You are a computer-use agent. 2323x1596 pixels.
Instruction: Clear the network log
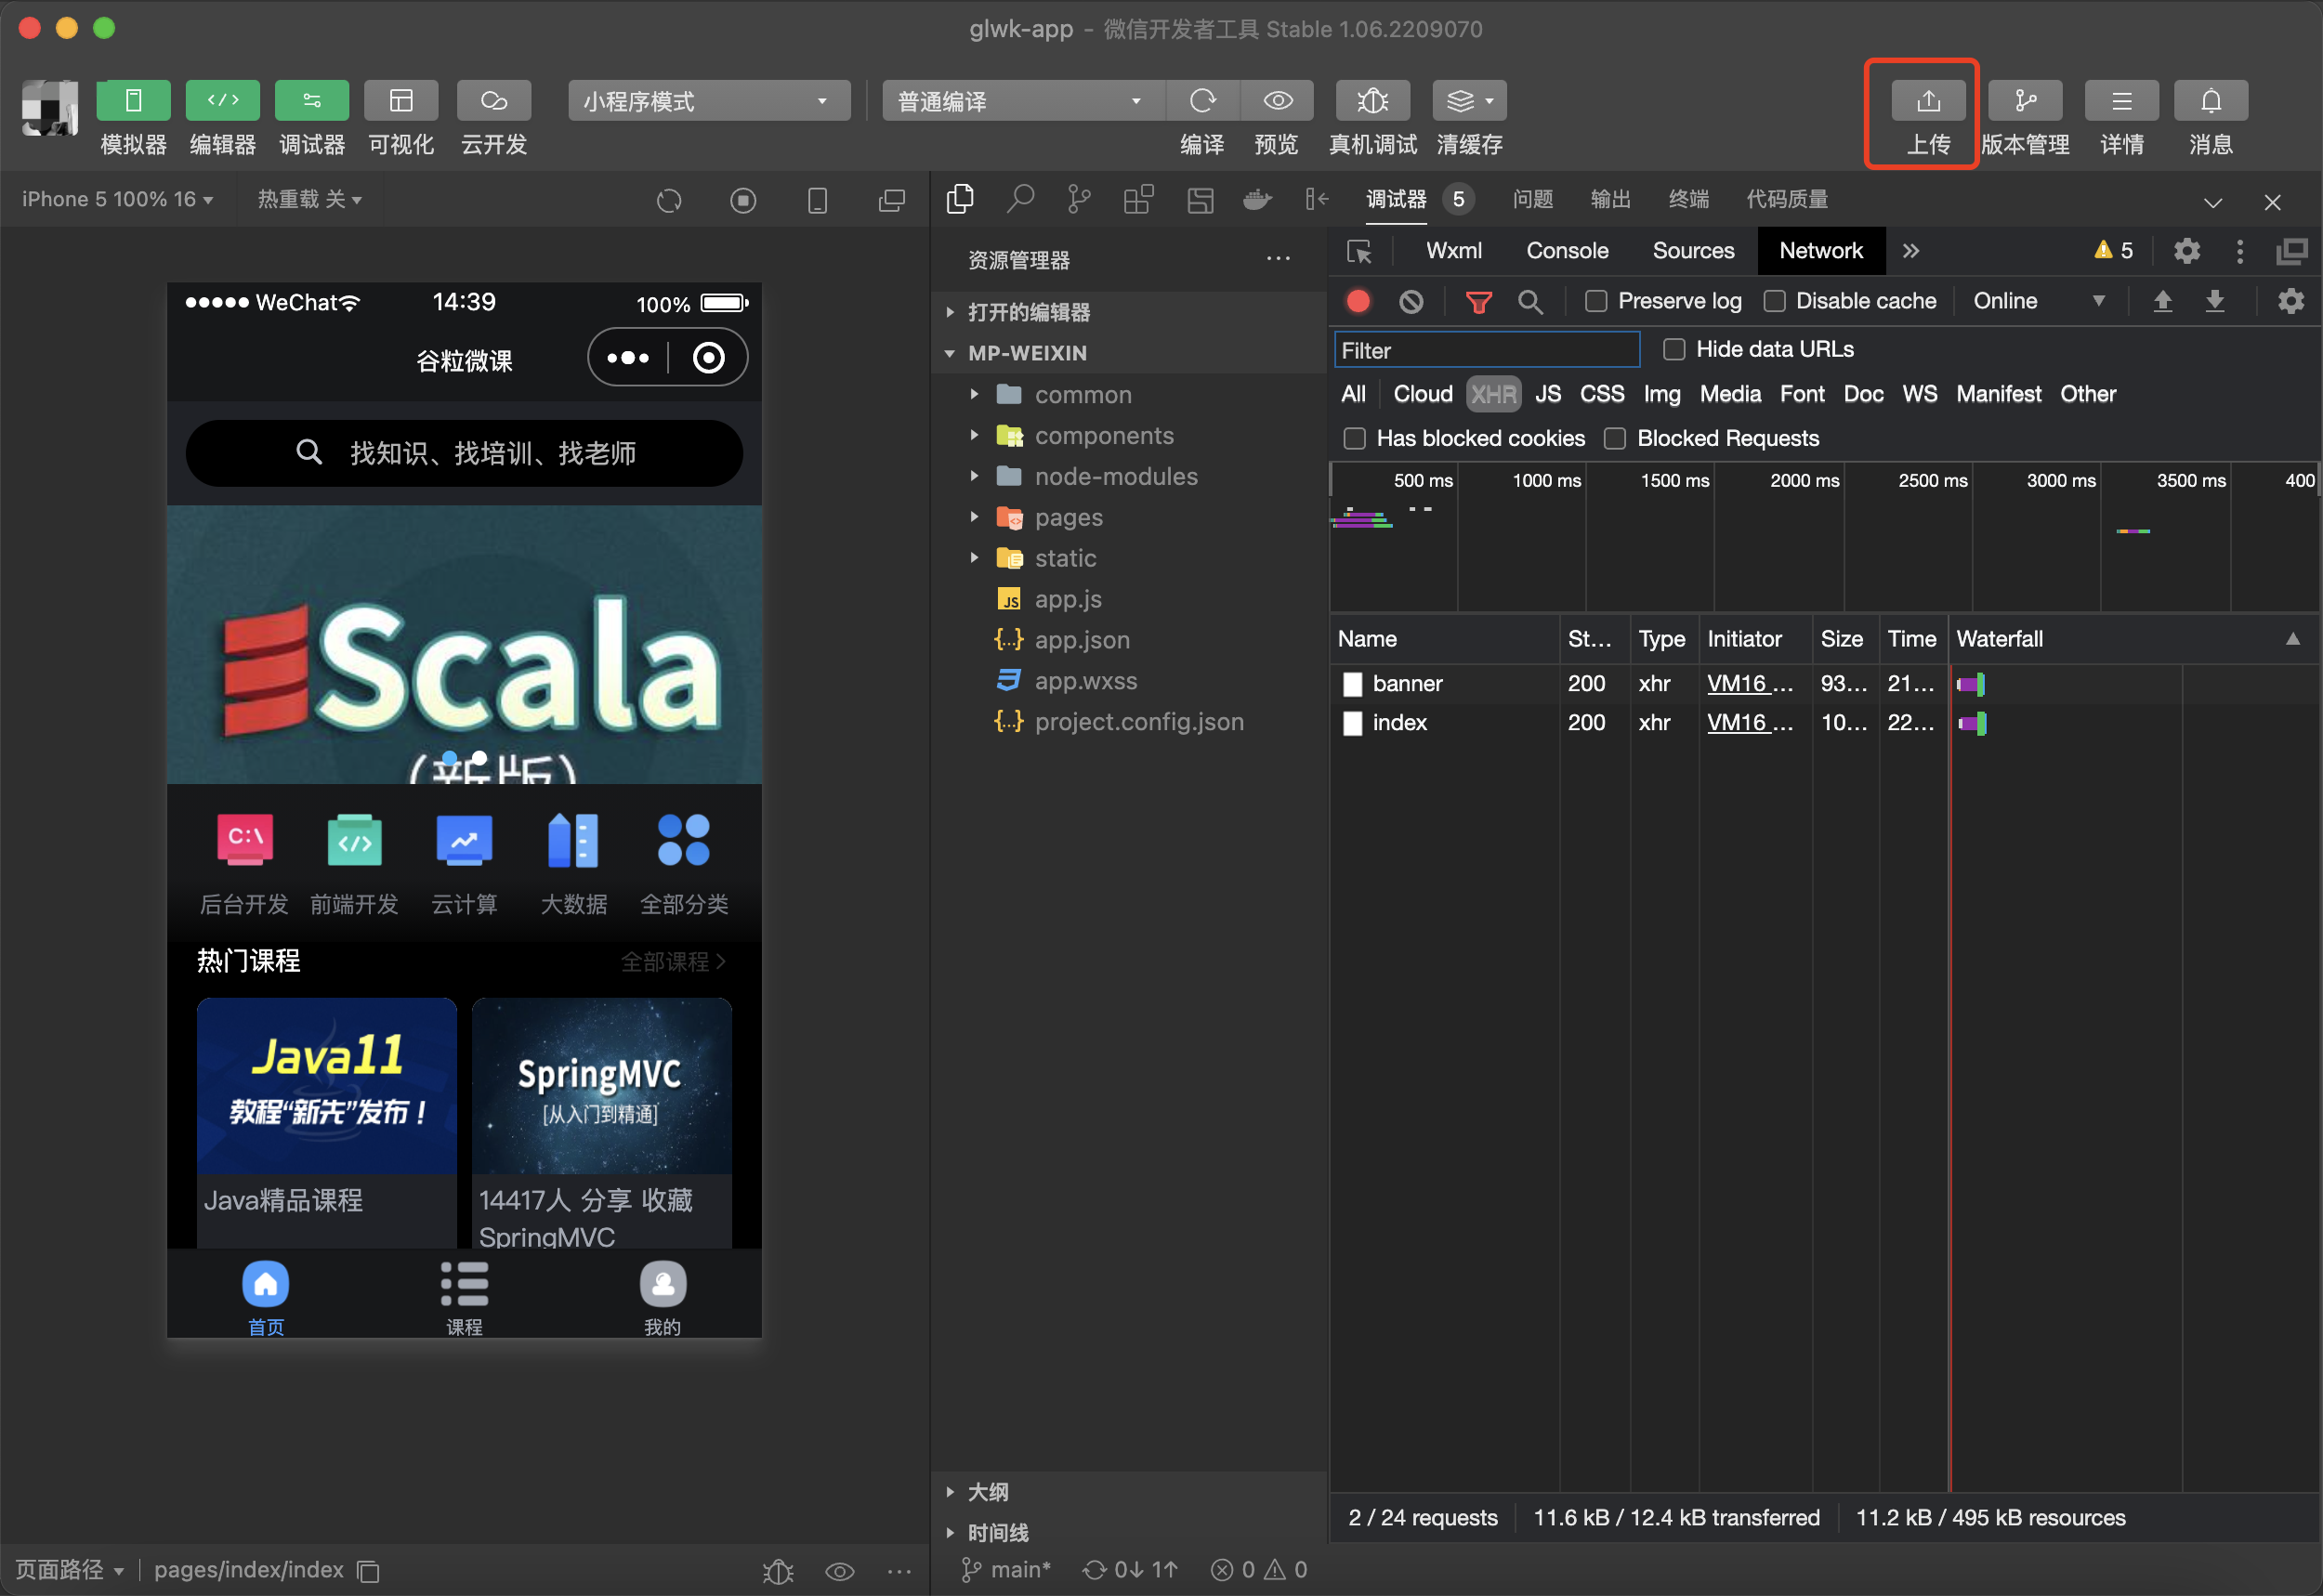(x=1411, y=301)
